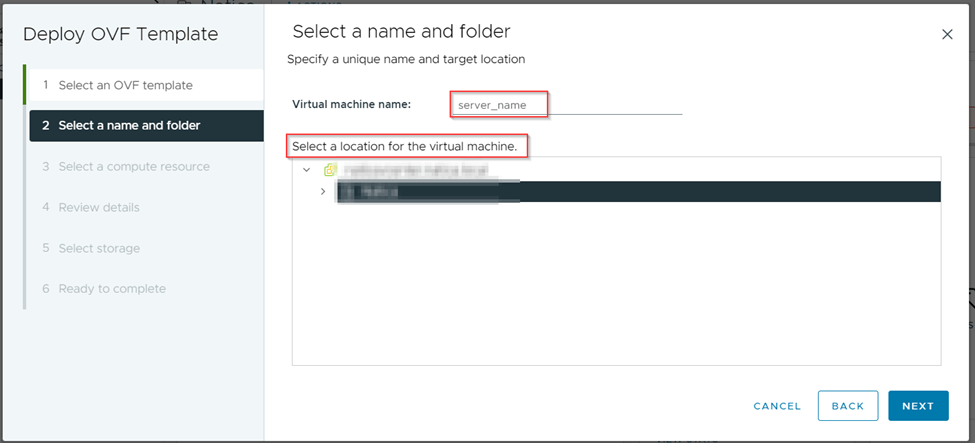Click the CANCEL link
This screenshot has height=443, width=975.
(777, 406)
